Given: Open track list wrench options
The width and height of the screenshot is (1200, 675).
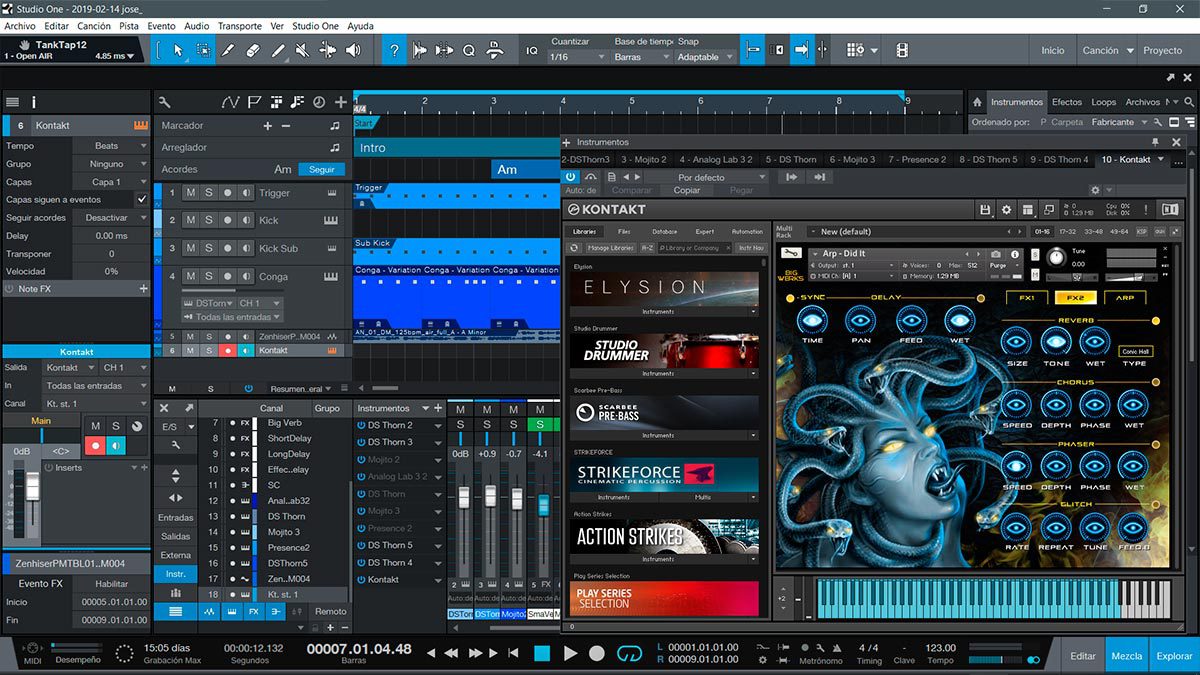Looking at the screenshot, I should coord(165,102).
